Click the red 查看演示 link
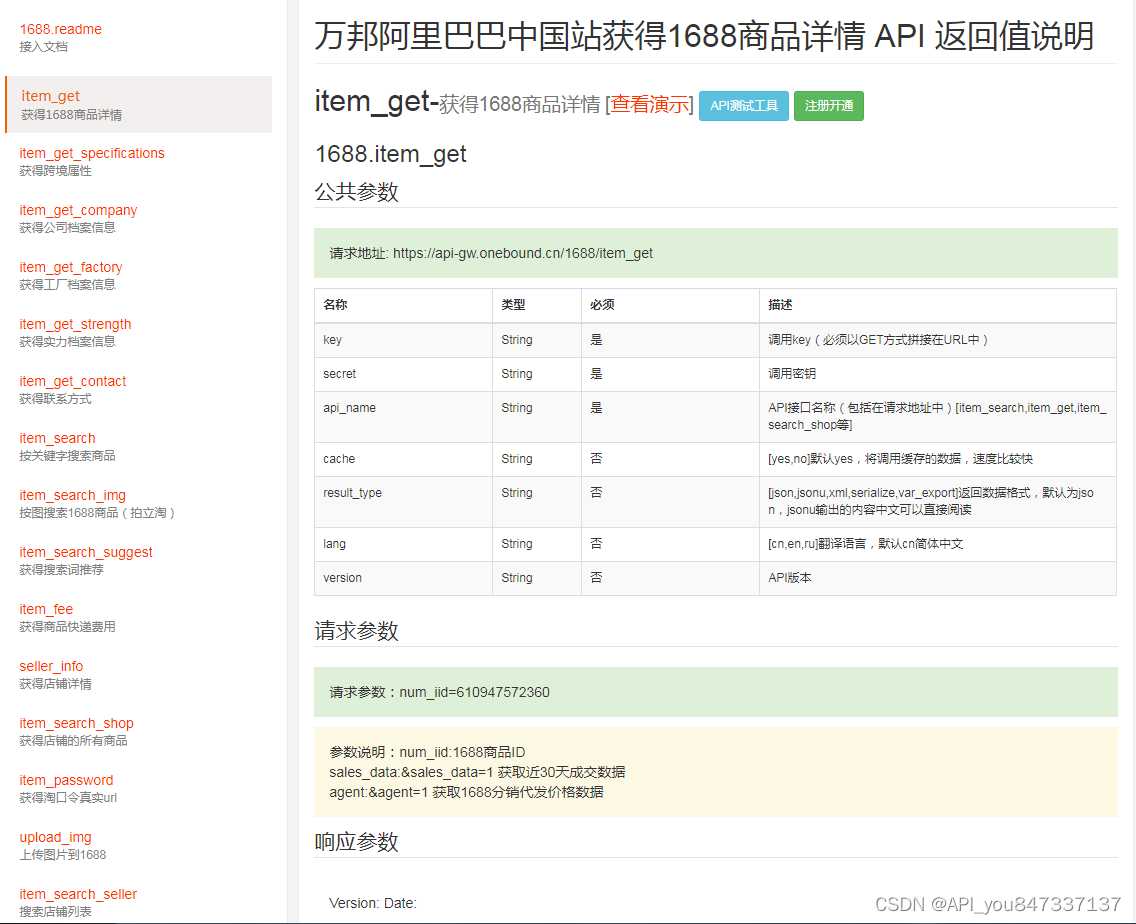Viewport: 1136px width, 924px height. (x=650, y=105)
